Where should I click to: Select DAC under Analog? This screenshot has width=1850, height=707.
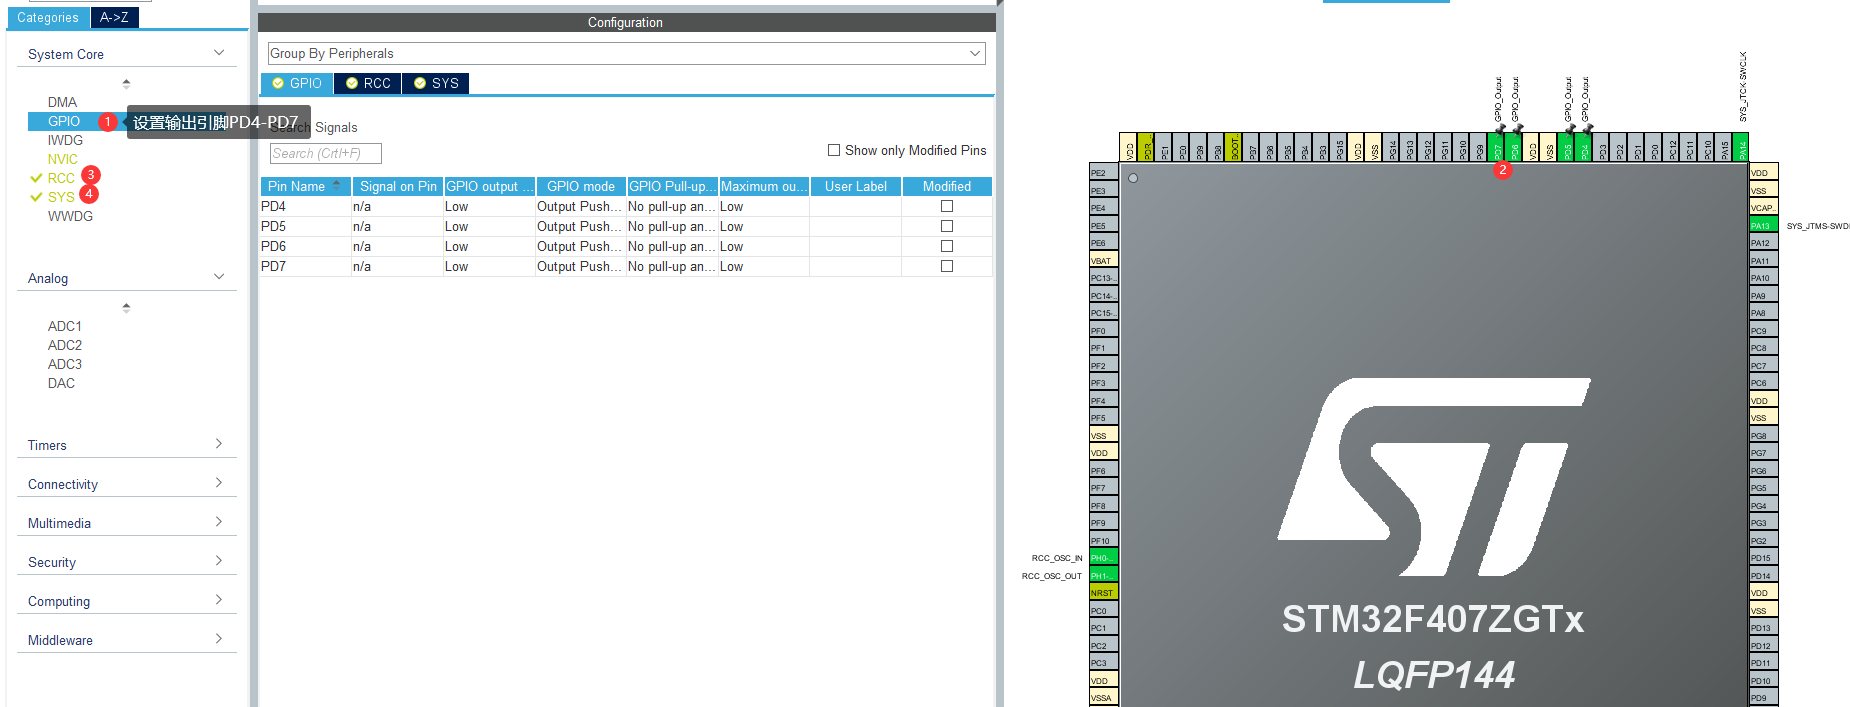(61, 383)
